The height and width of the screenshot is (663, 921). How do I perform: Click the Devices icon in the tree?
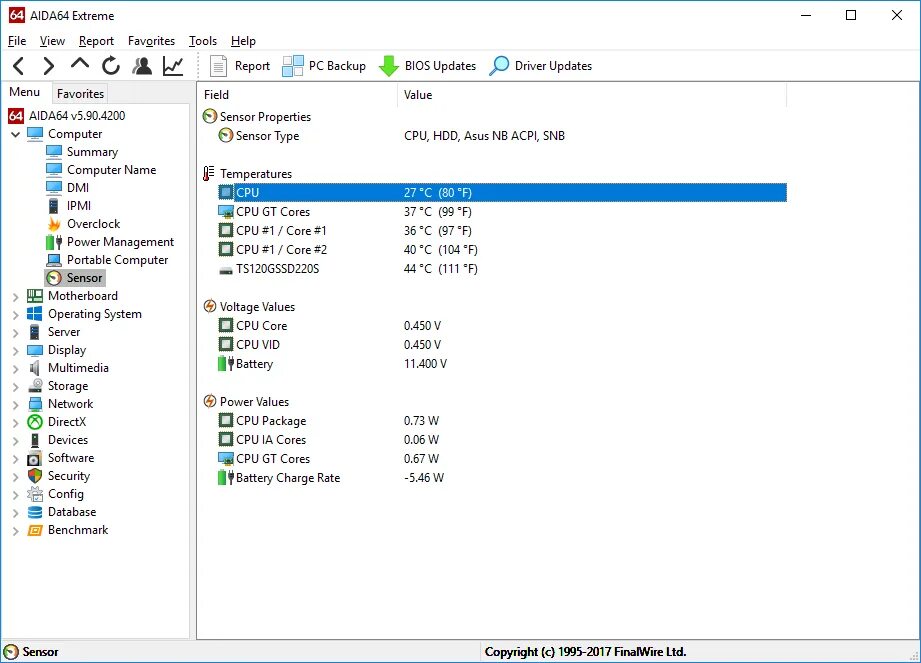coord(35,440)
